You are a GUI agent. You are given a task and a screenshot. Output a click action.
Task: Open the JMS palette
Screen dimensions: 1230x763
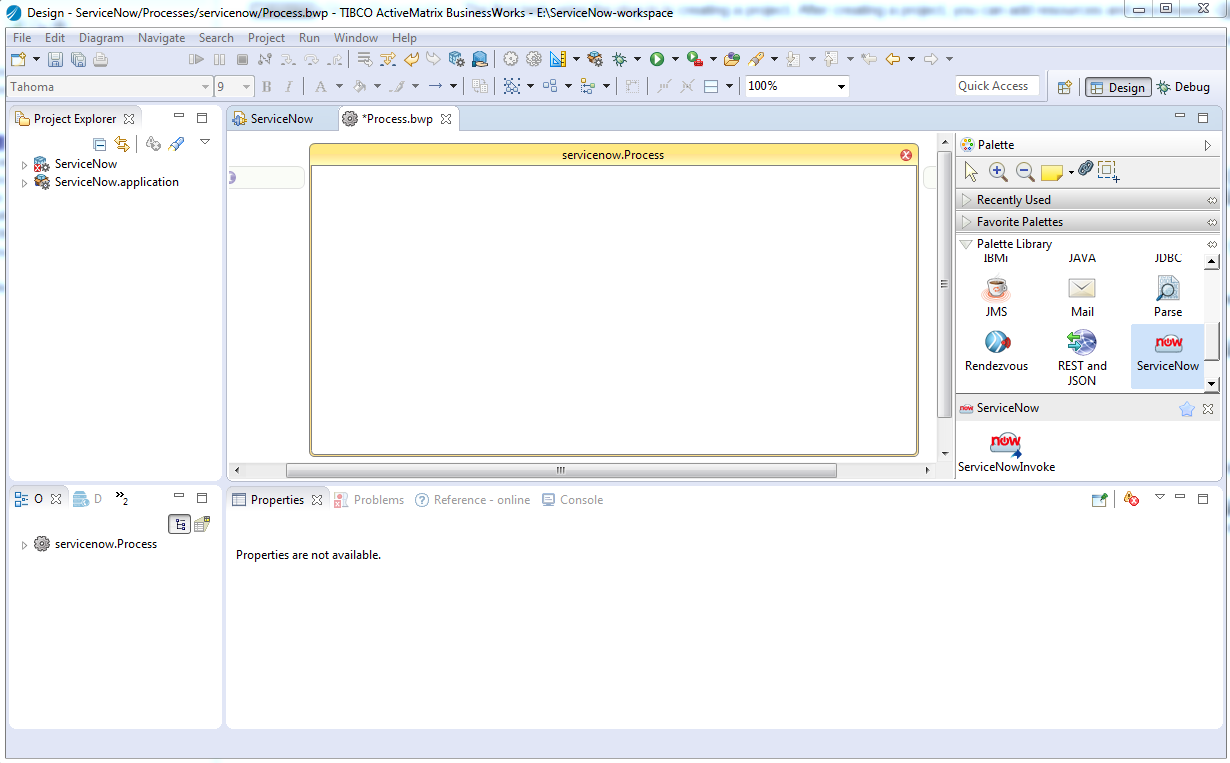996,297
